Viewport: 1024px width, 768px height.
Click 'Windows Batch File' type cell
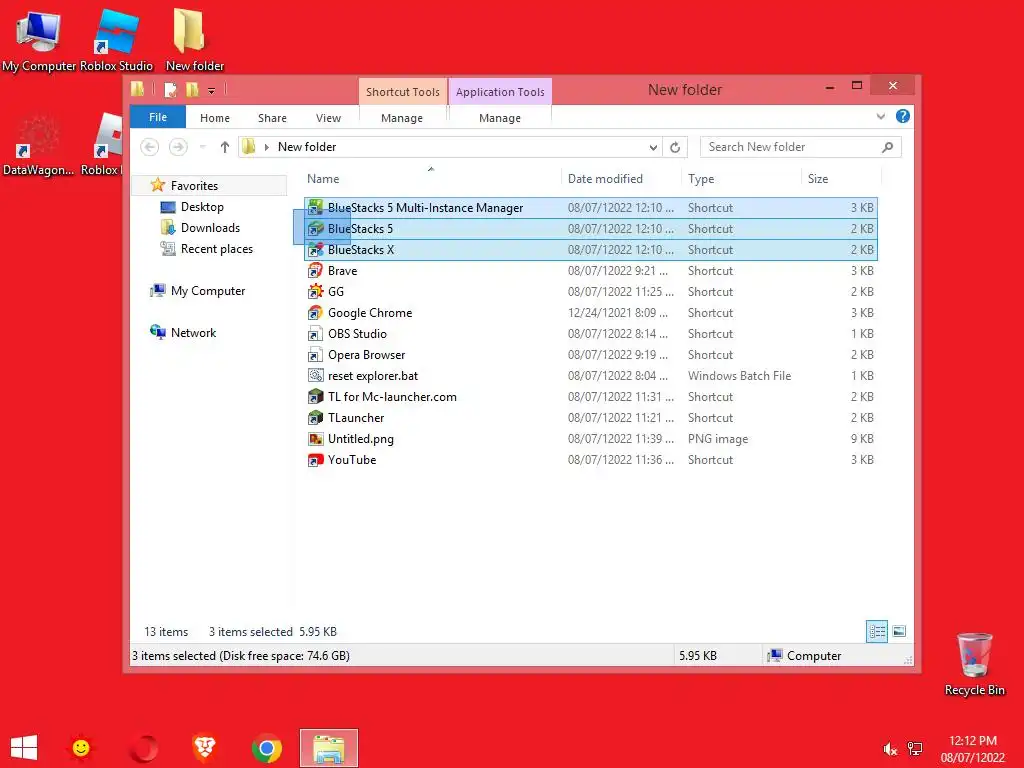pos(739,376)
